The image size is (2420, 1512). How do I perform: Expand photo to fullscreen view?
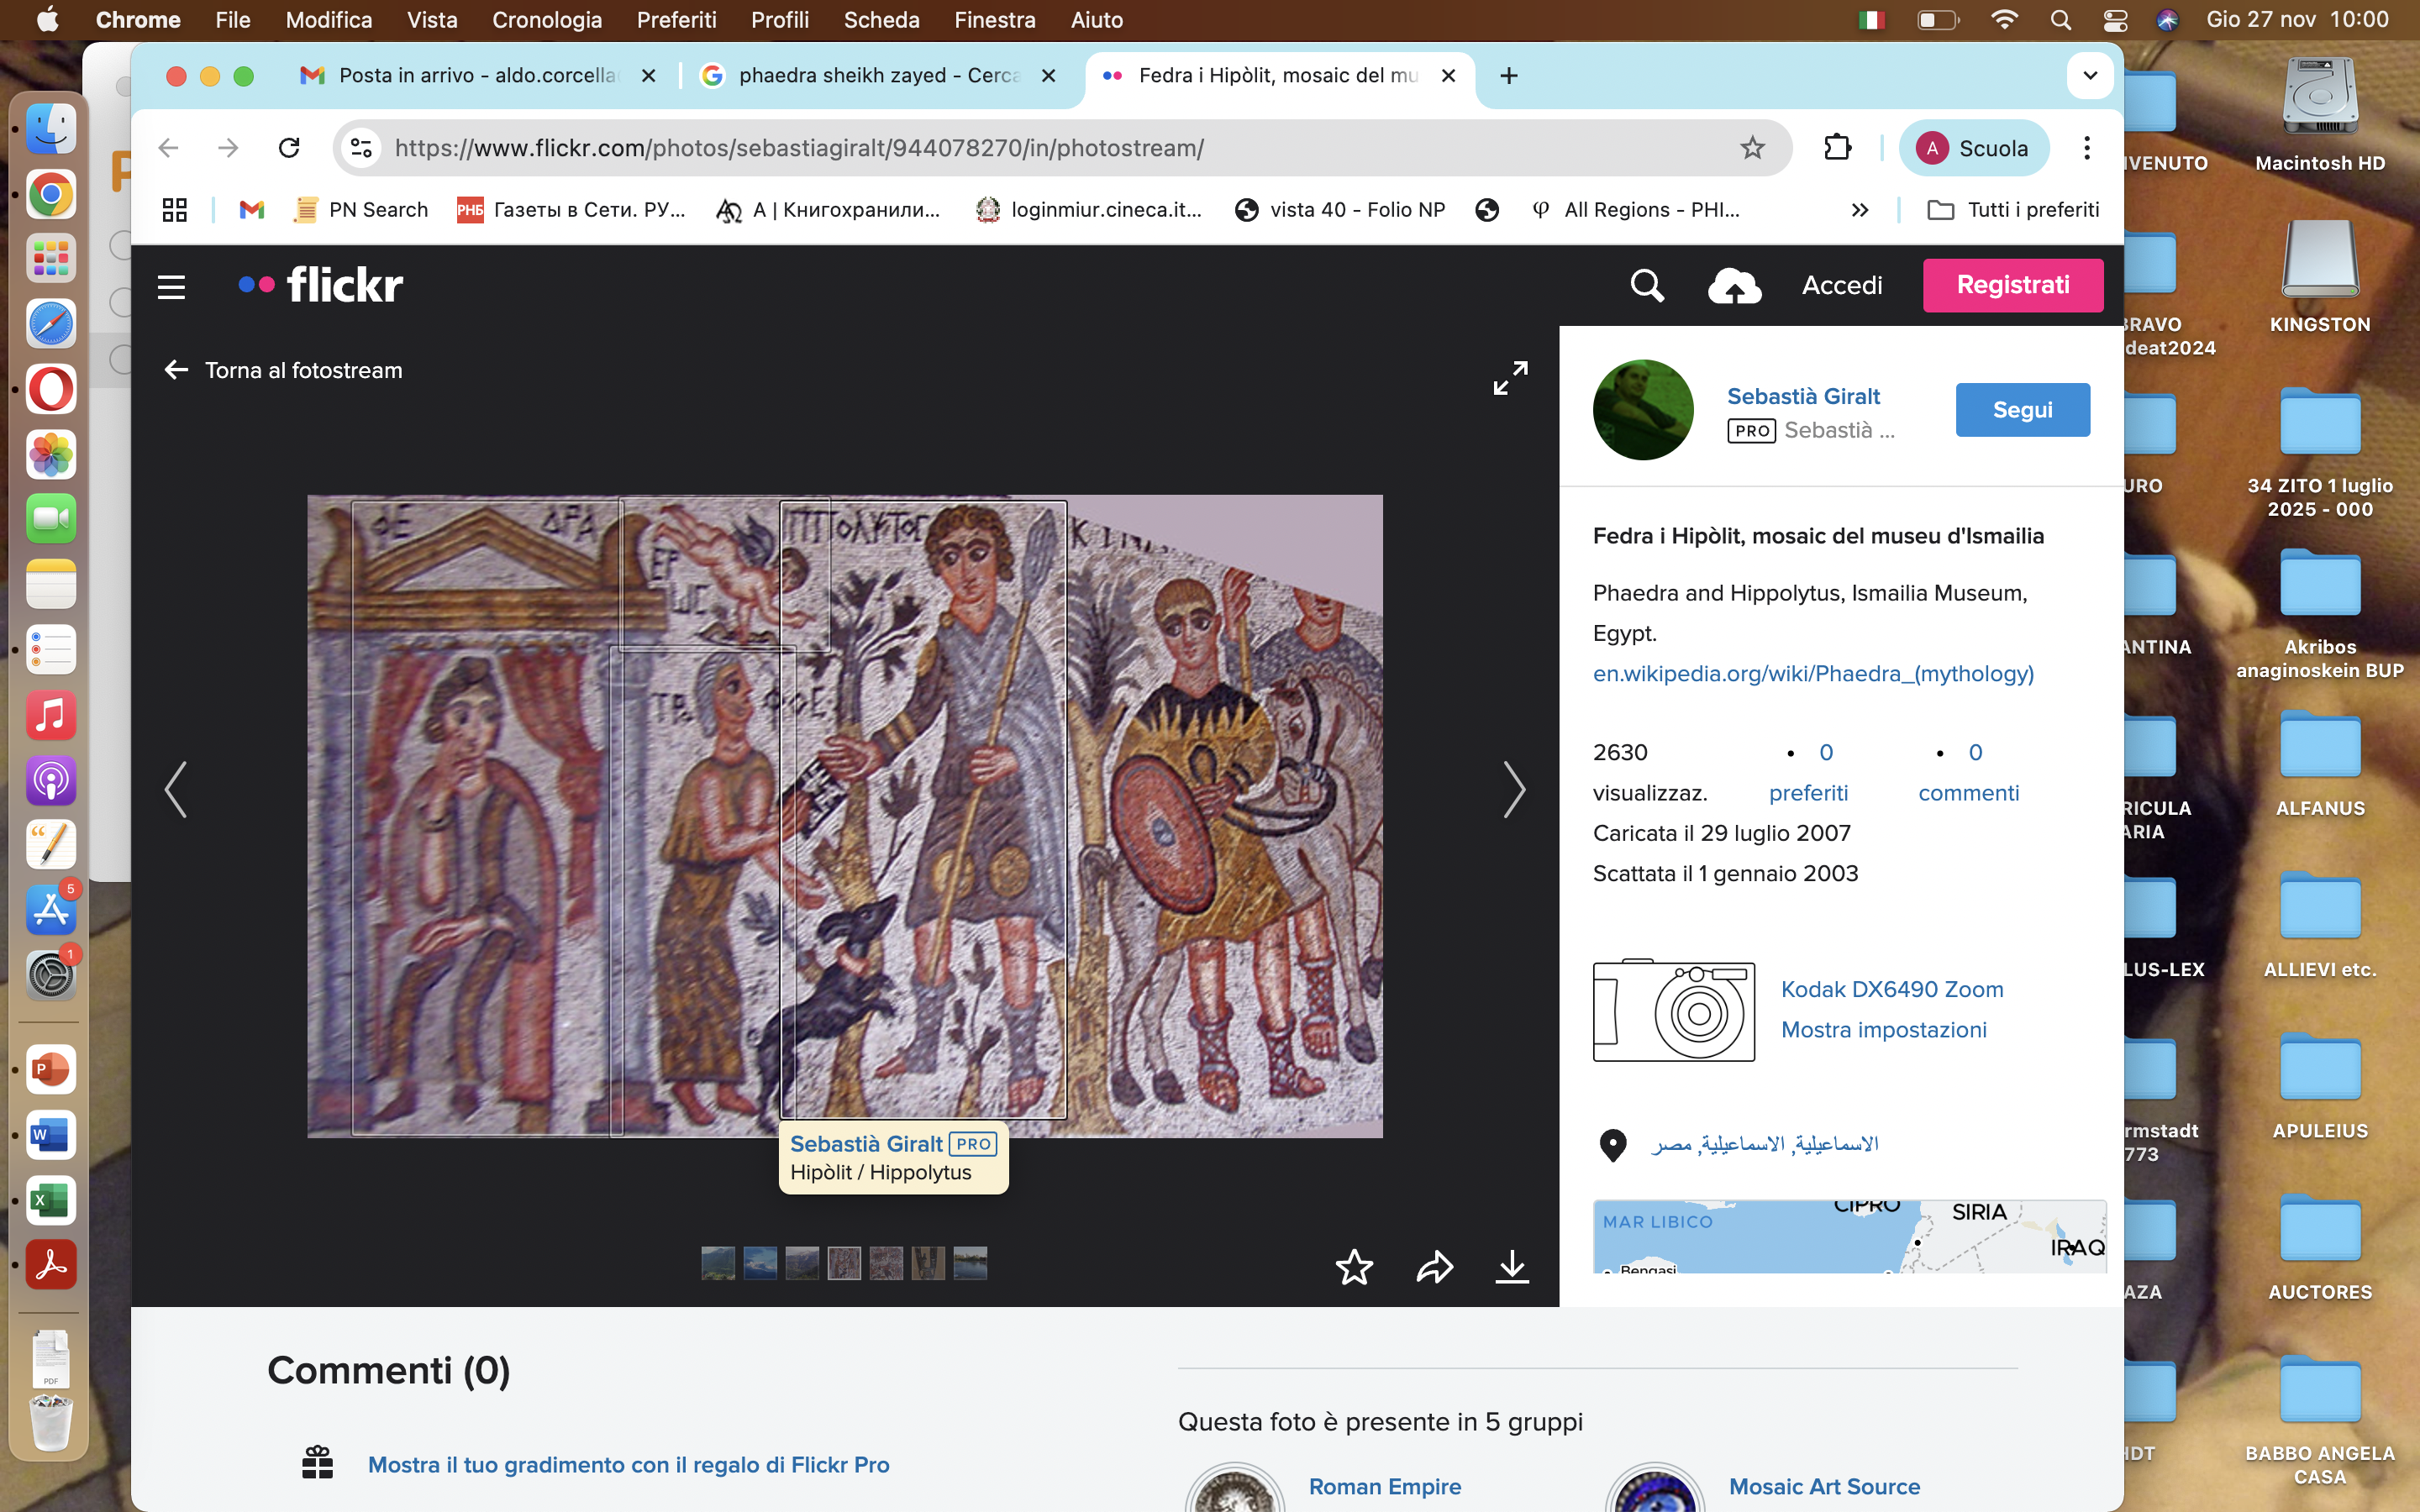[x=1510, y=378]
